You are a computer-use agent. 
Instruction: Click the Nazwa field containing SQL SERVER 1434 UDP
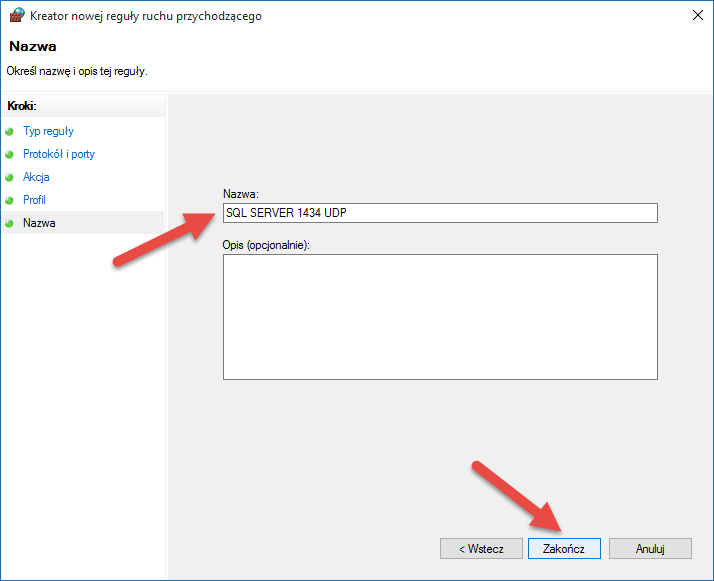[x=440, y=213]
